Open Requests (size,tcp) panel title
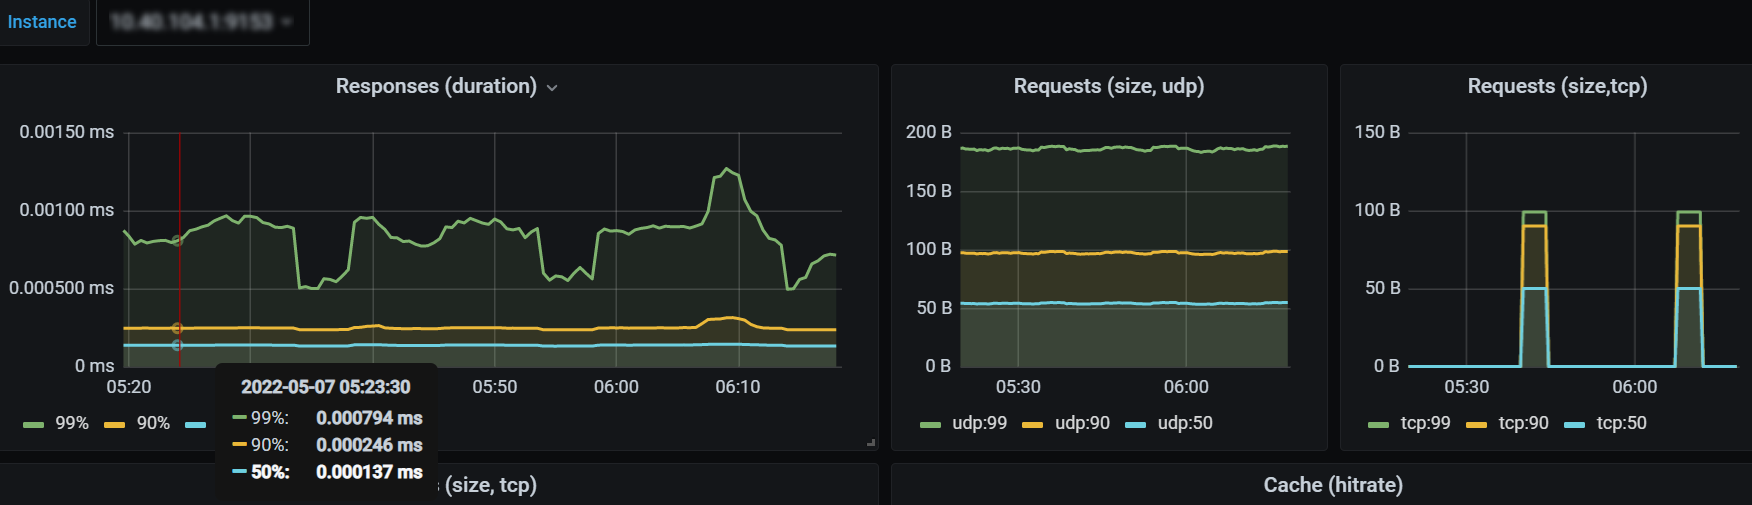This screenshot has width=1752, height=505. tap(1557, 86)
